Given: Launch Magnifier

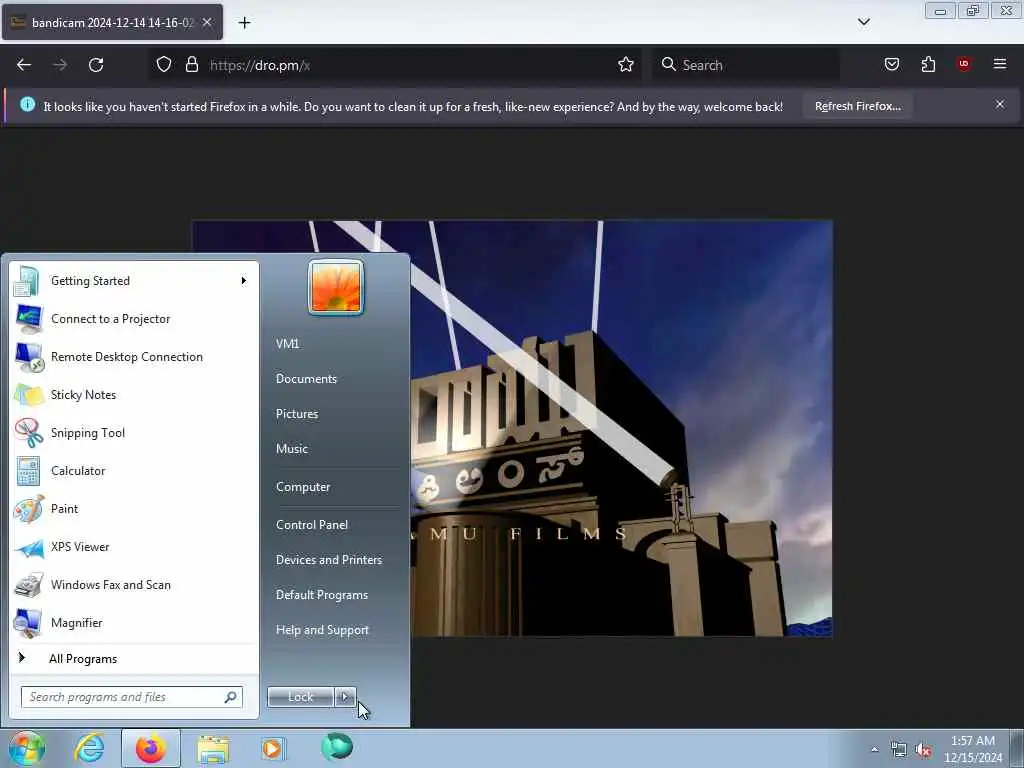Looking at the screenshot, I should pos(134,622).
